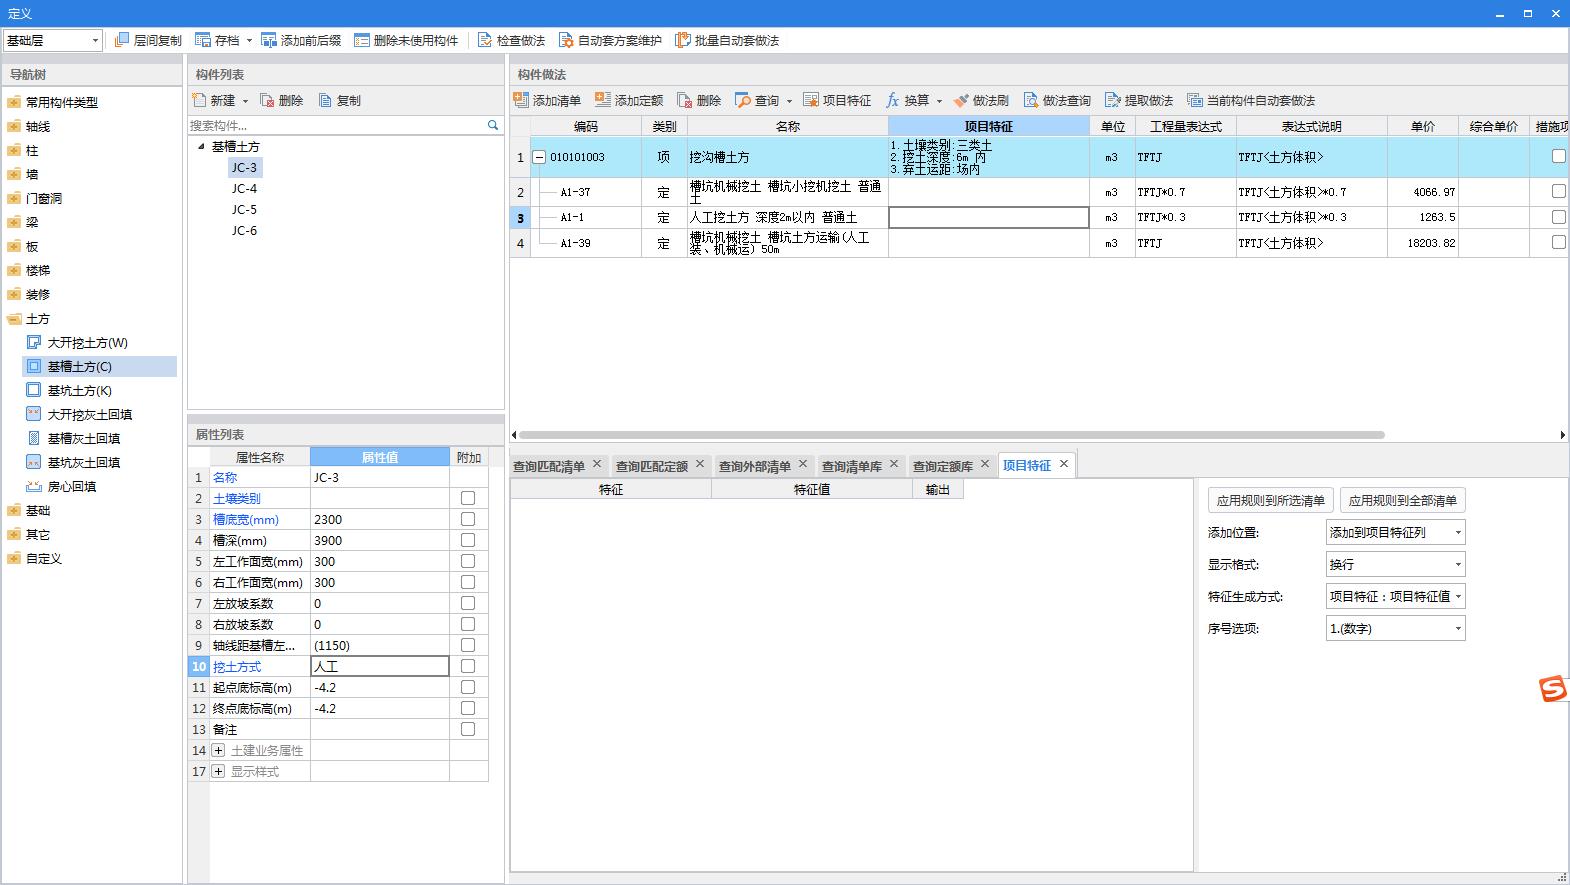Click 挖土方式 value cell 人工
The image size is (1570, 885).
(x=380, y=666)
